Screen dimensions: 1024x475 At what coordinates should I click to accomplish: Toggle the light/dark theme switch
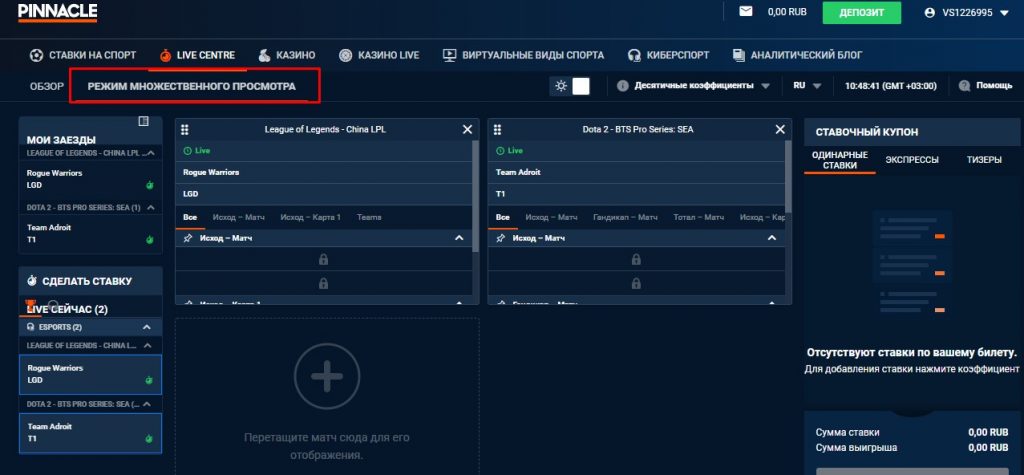click(571, 86)
